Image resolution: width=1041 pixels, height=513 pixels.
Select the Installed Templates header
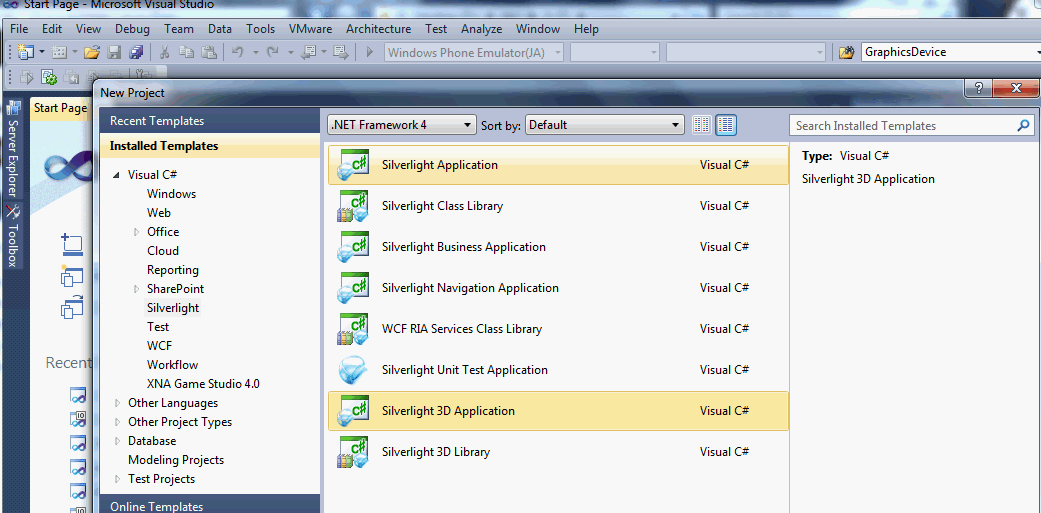coord(209,146)
